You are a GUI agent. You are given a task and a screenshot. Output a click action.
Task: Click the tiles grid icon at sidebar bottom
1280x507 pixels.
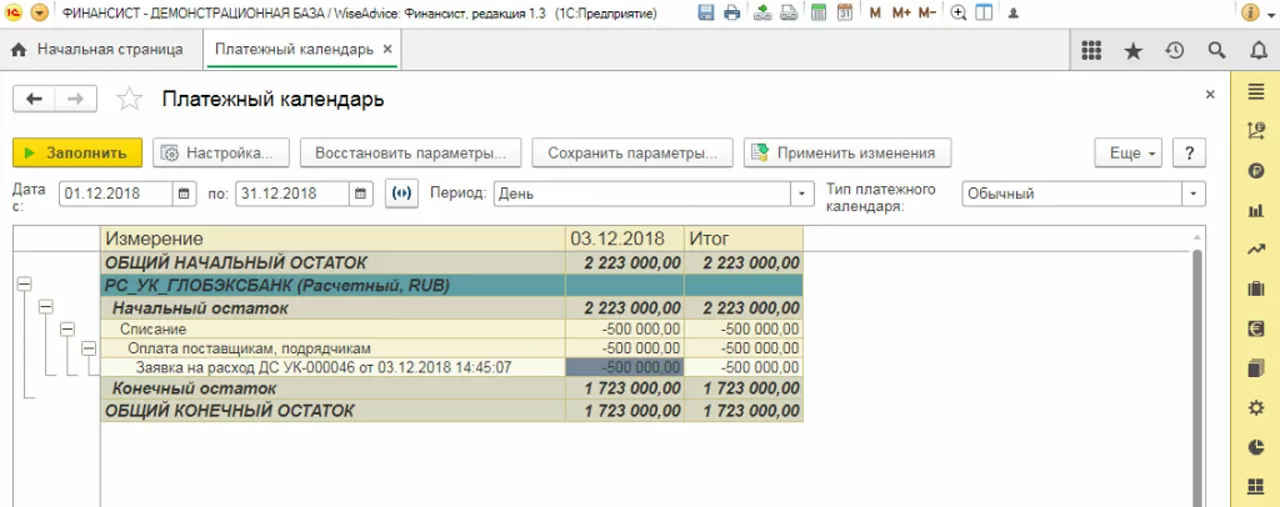[x=1257, y=487]
